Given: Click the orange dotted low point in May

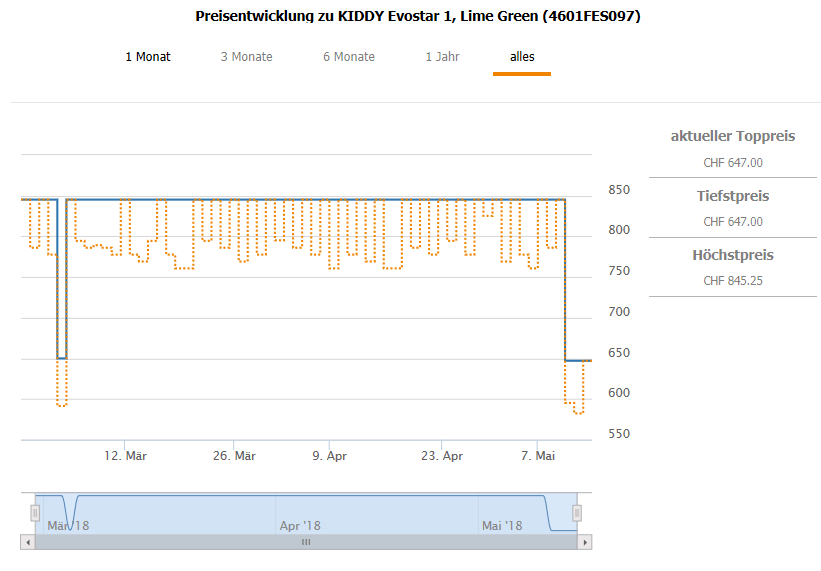Looking at the screenshot, I should [x=579, y=413].
